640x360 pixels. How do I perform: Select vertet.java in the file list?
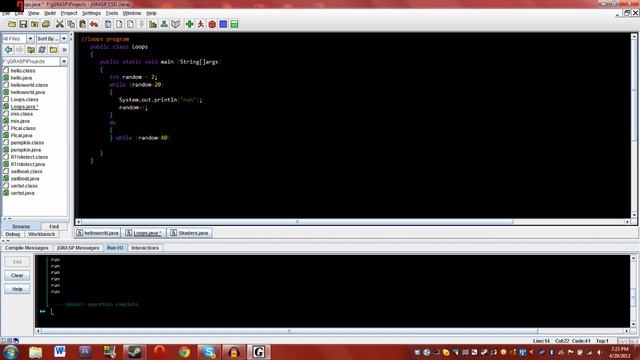(22, 193)
